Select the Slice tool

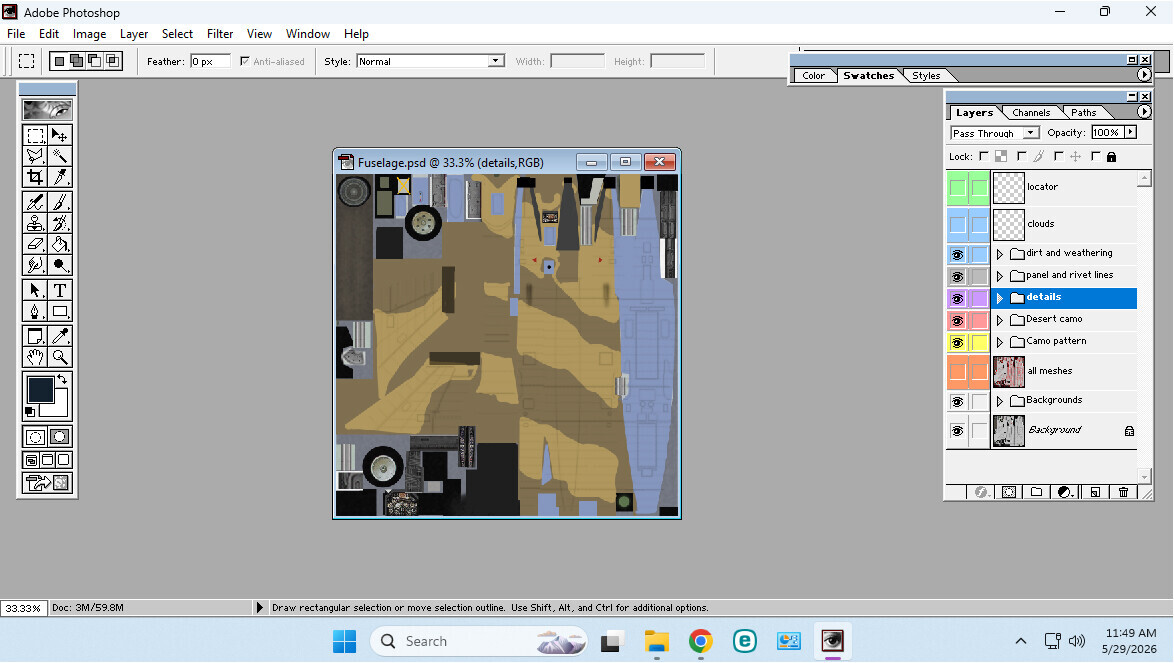point(60,177)
